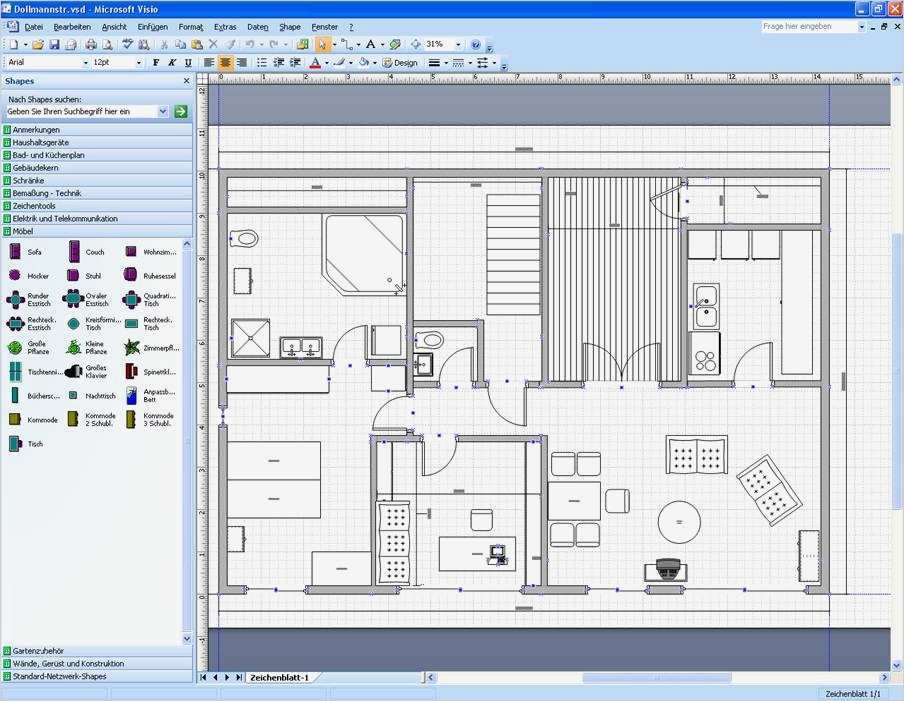
Task: Click the Design button
Action: coord(400,62)
